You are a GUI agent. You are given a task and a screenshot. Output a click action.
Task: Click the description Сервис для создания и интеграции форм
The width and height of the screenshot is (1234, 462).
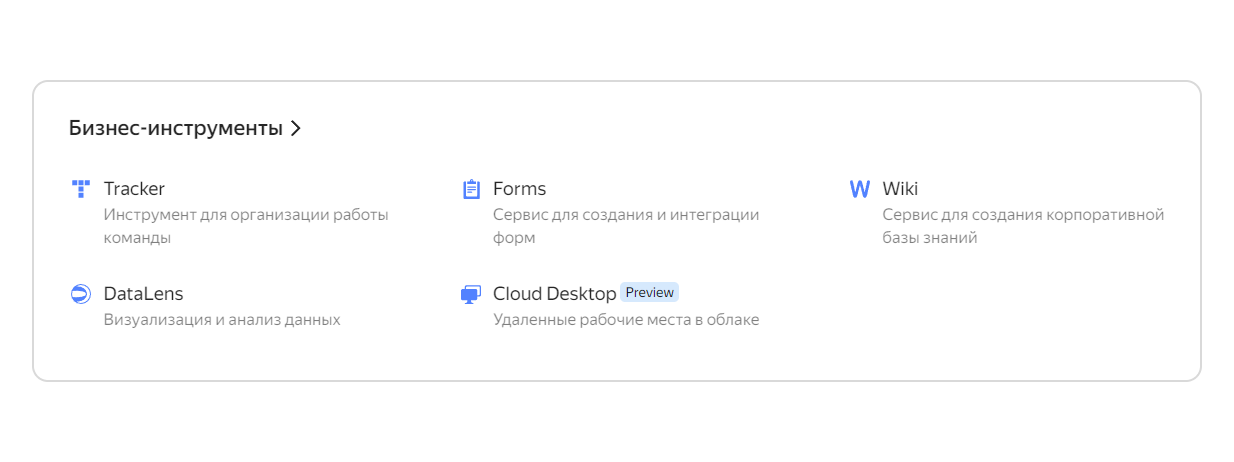pyautogui.click(x=626, y=226)
